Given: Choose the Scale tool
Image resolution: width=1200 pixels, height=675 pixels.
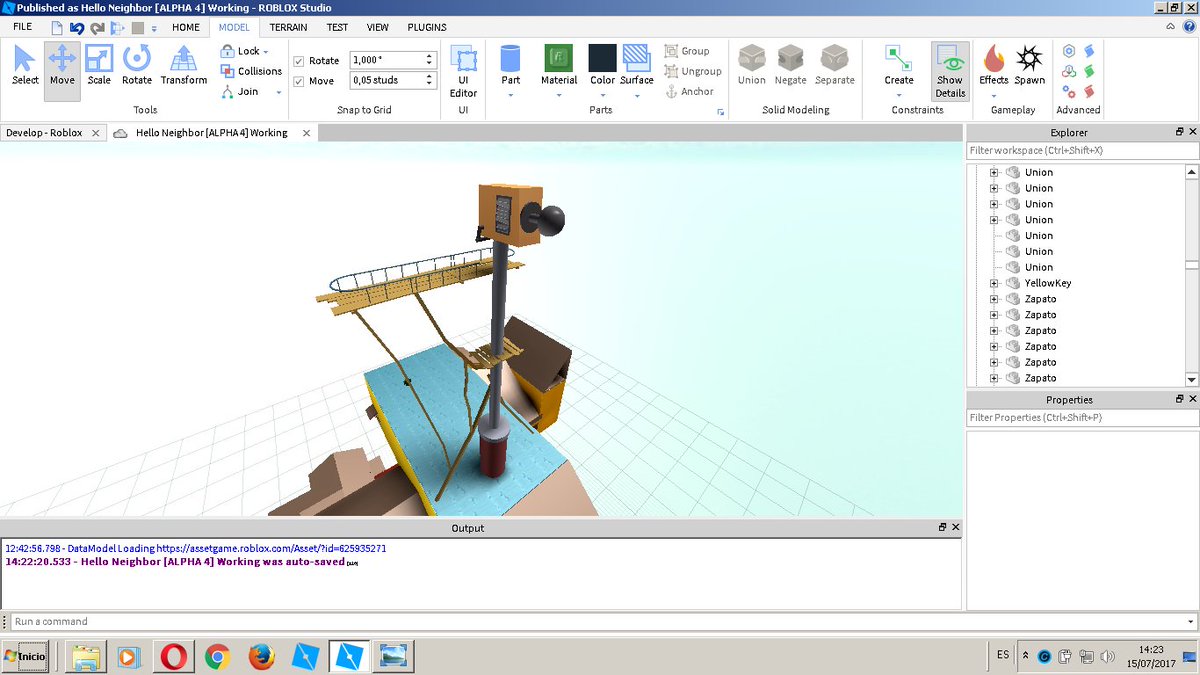Looking at the screenshot, I should pyautogui.click(x=99, y=65).
